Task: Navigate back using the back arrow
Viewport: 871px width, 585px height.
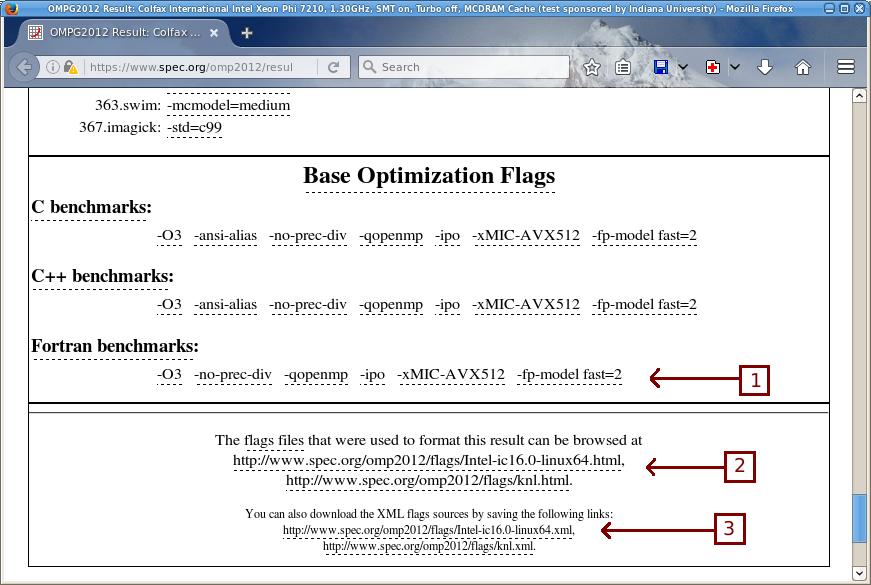Action: click(22, 67)
